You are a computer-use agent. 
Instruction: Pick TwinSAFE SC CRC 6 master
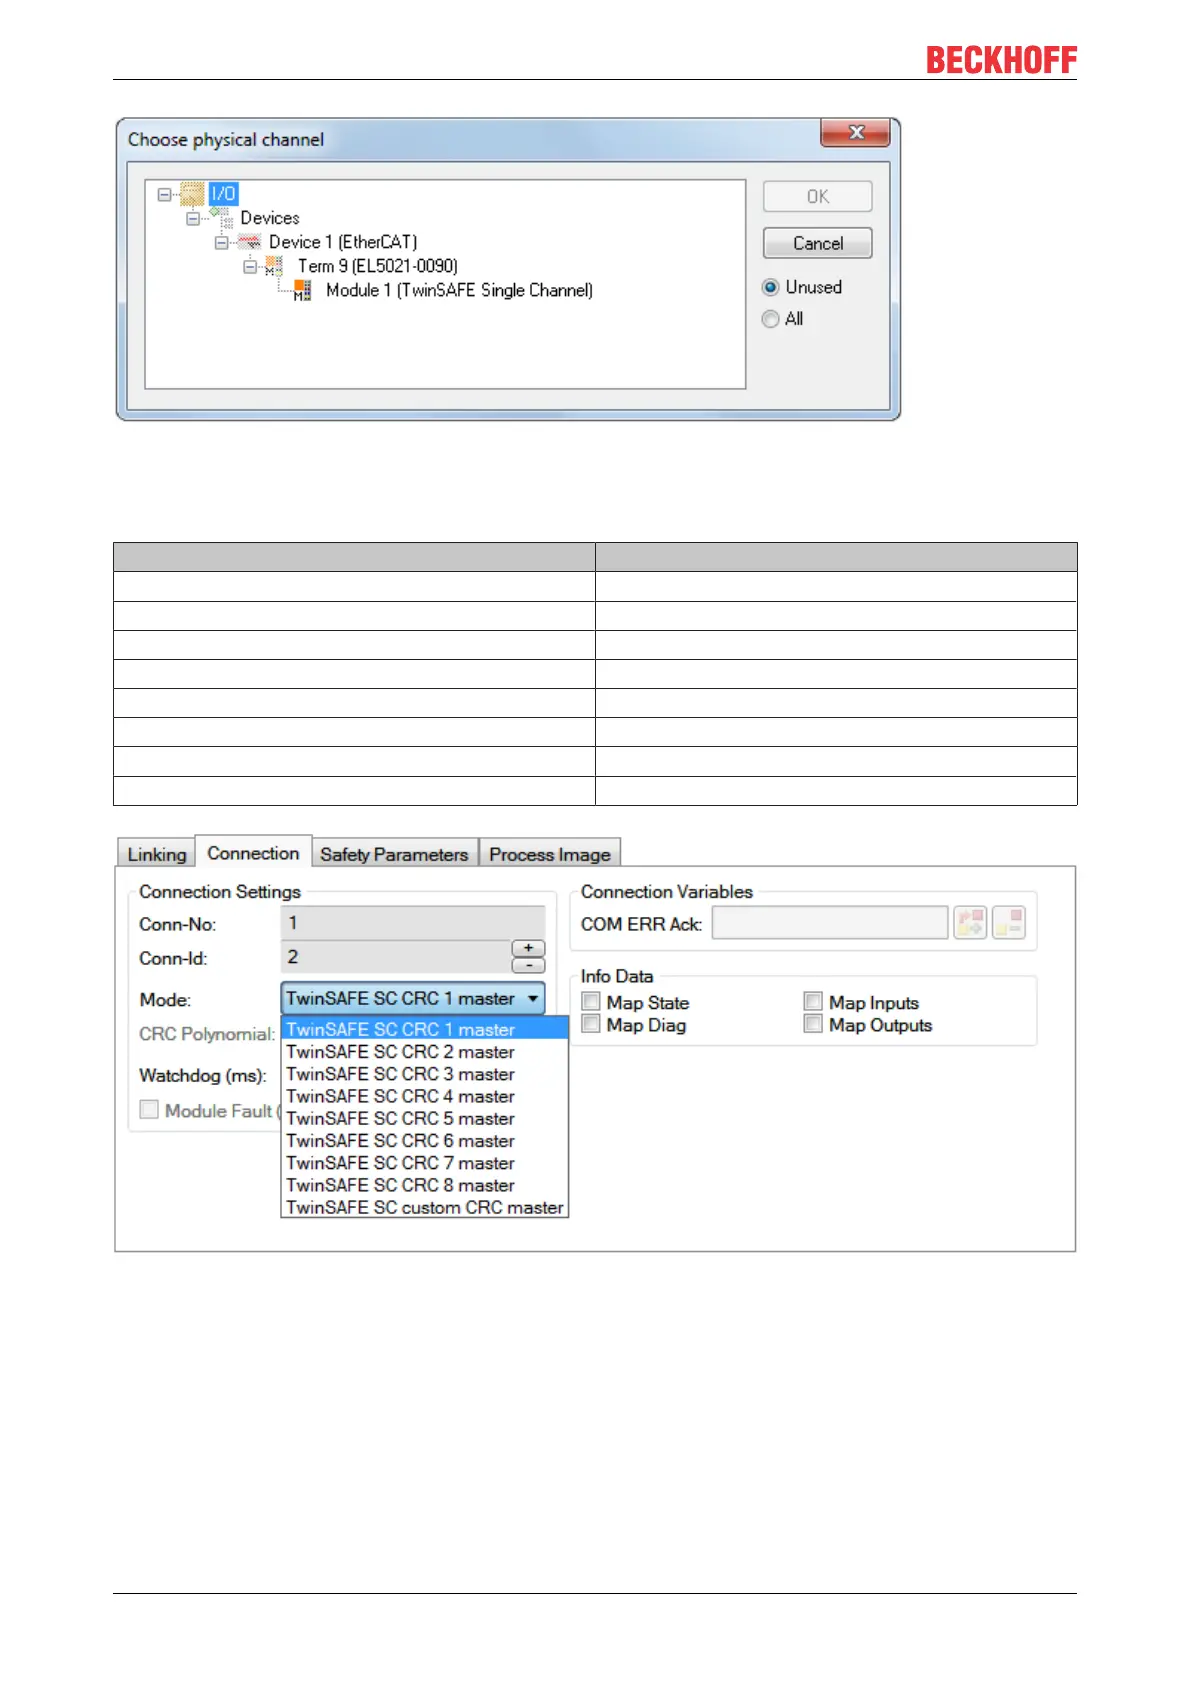[425, 1141]
